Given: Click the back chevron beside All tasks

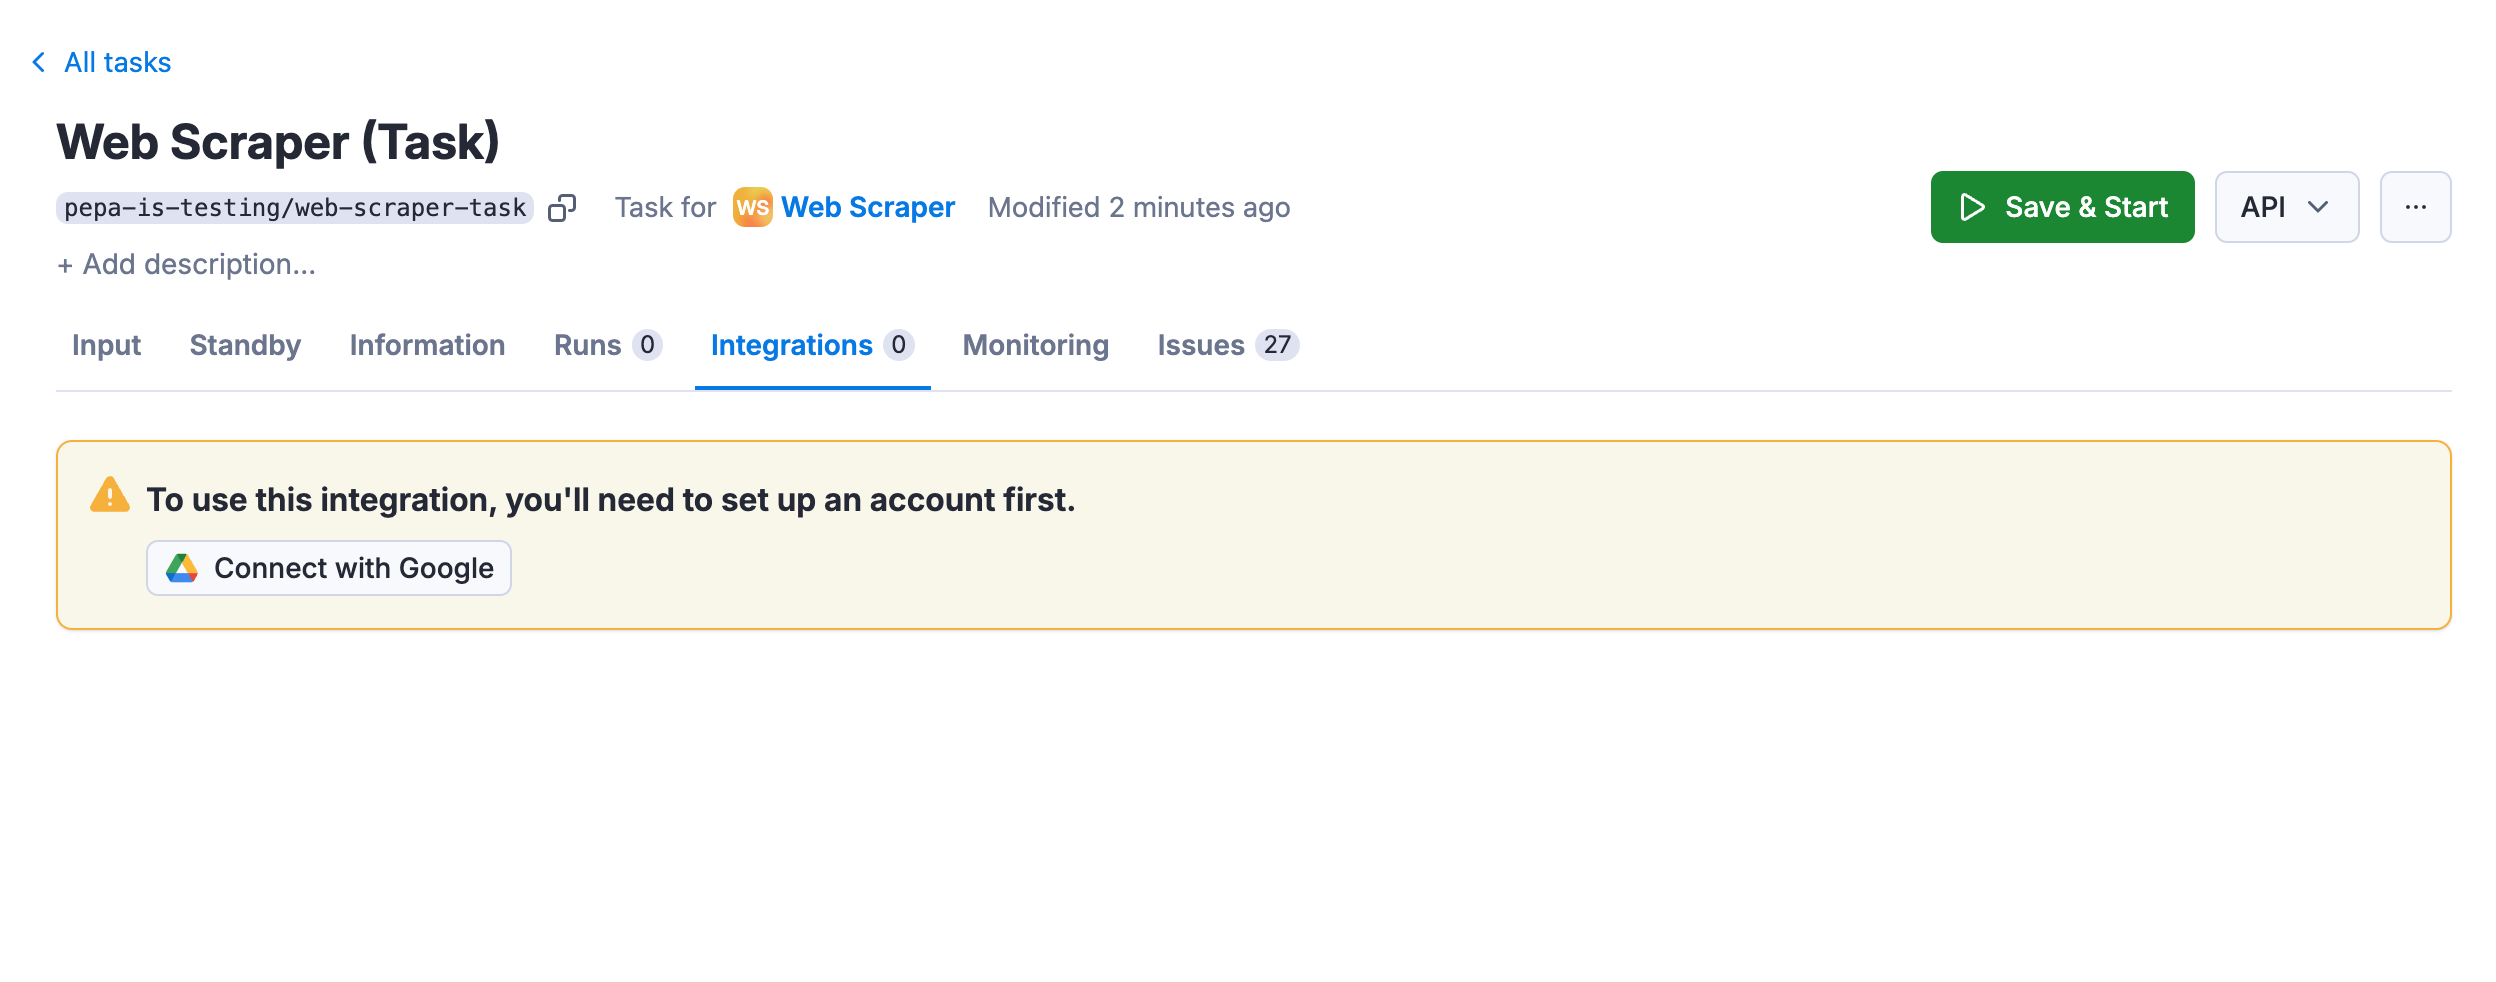Looking at the screenshot, I should [x=37, y=62].
